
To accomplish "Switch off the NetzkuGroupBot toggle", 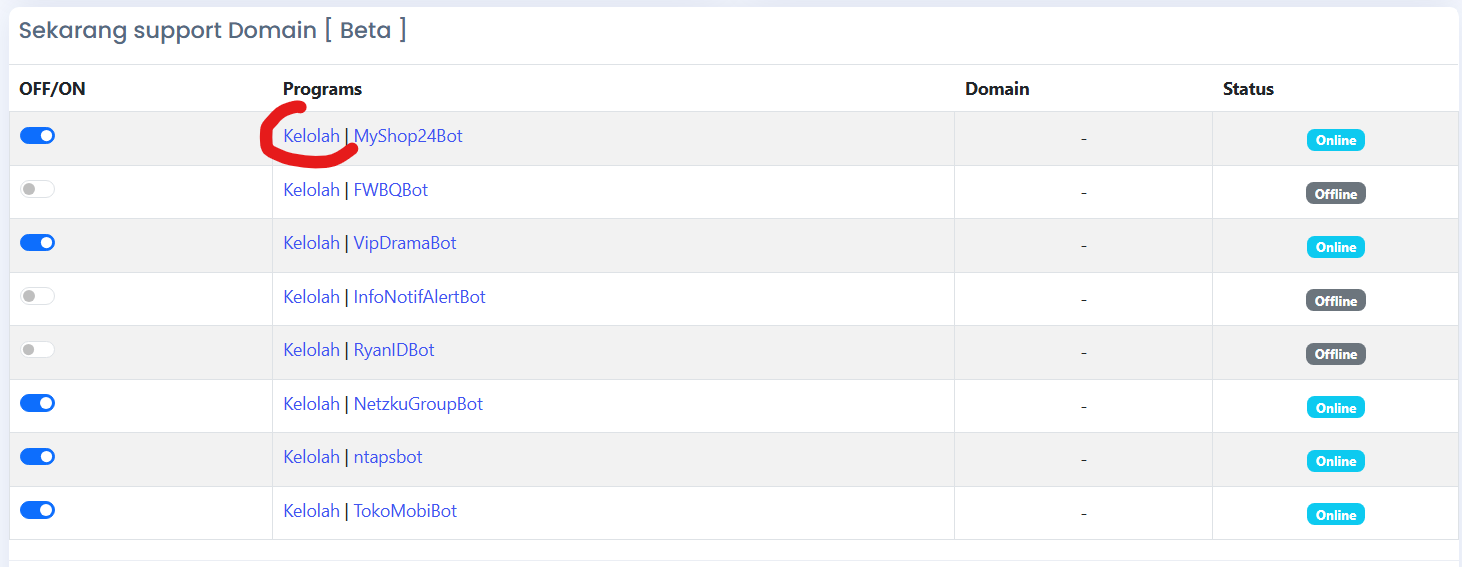I will pyautogui.click(x=38, y=403).
